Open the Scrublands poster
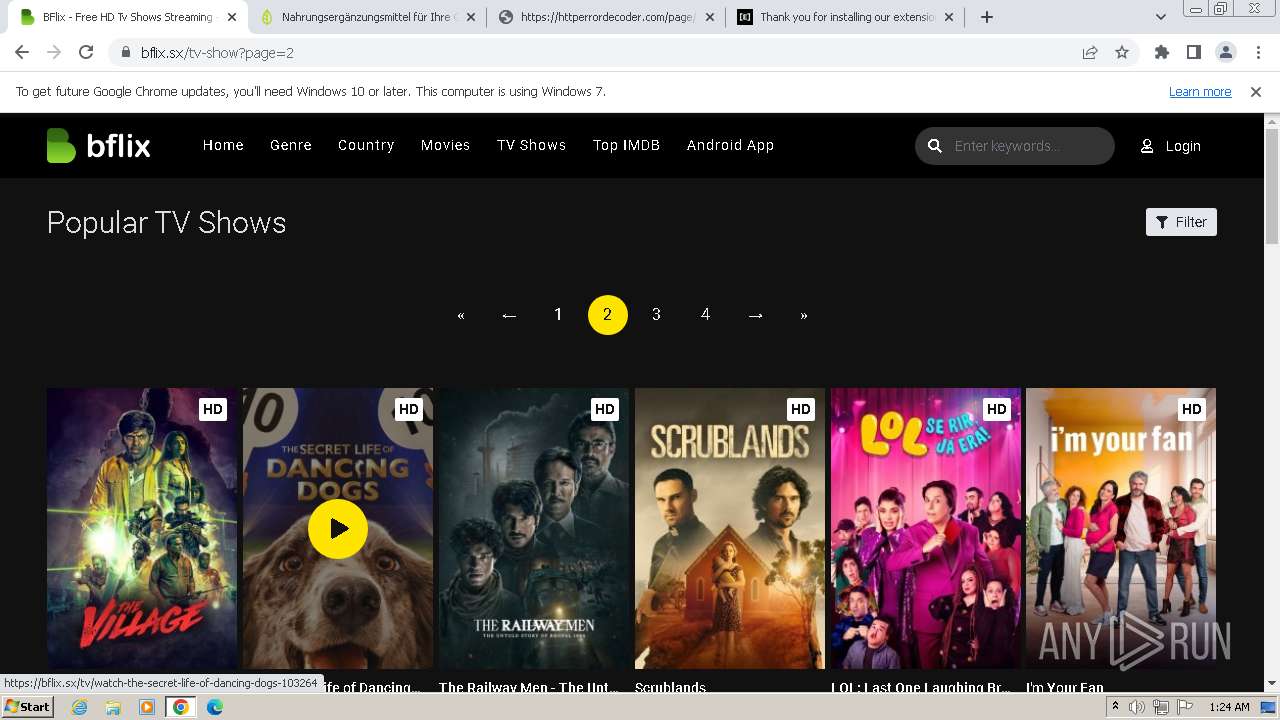The height and width of the screenshot is (720, 1280). click(730, 529)
